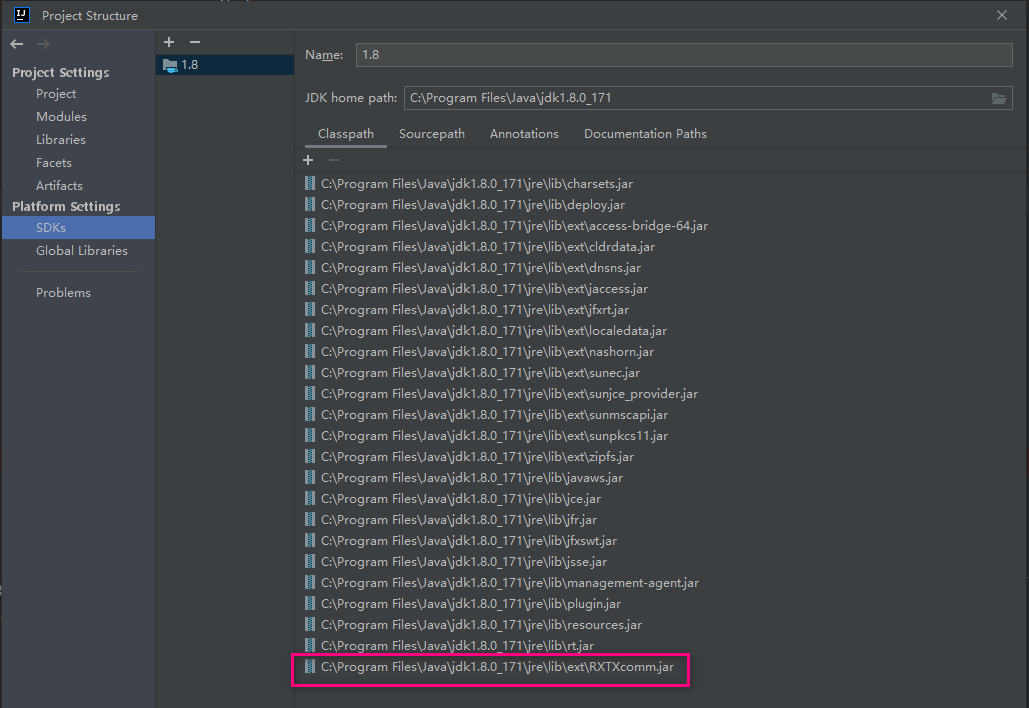Click jar icon beside rt.jar
Screen dimensions: 1029x708
point(310,646)
